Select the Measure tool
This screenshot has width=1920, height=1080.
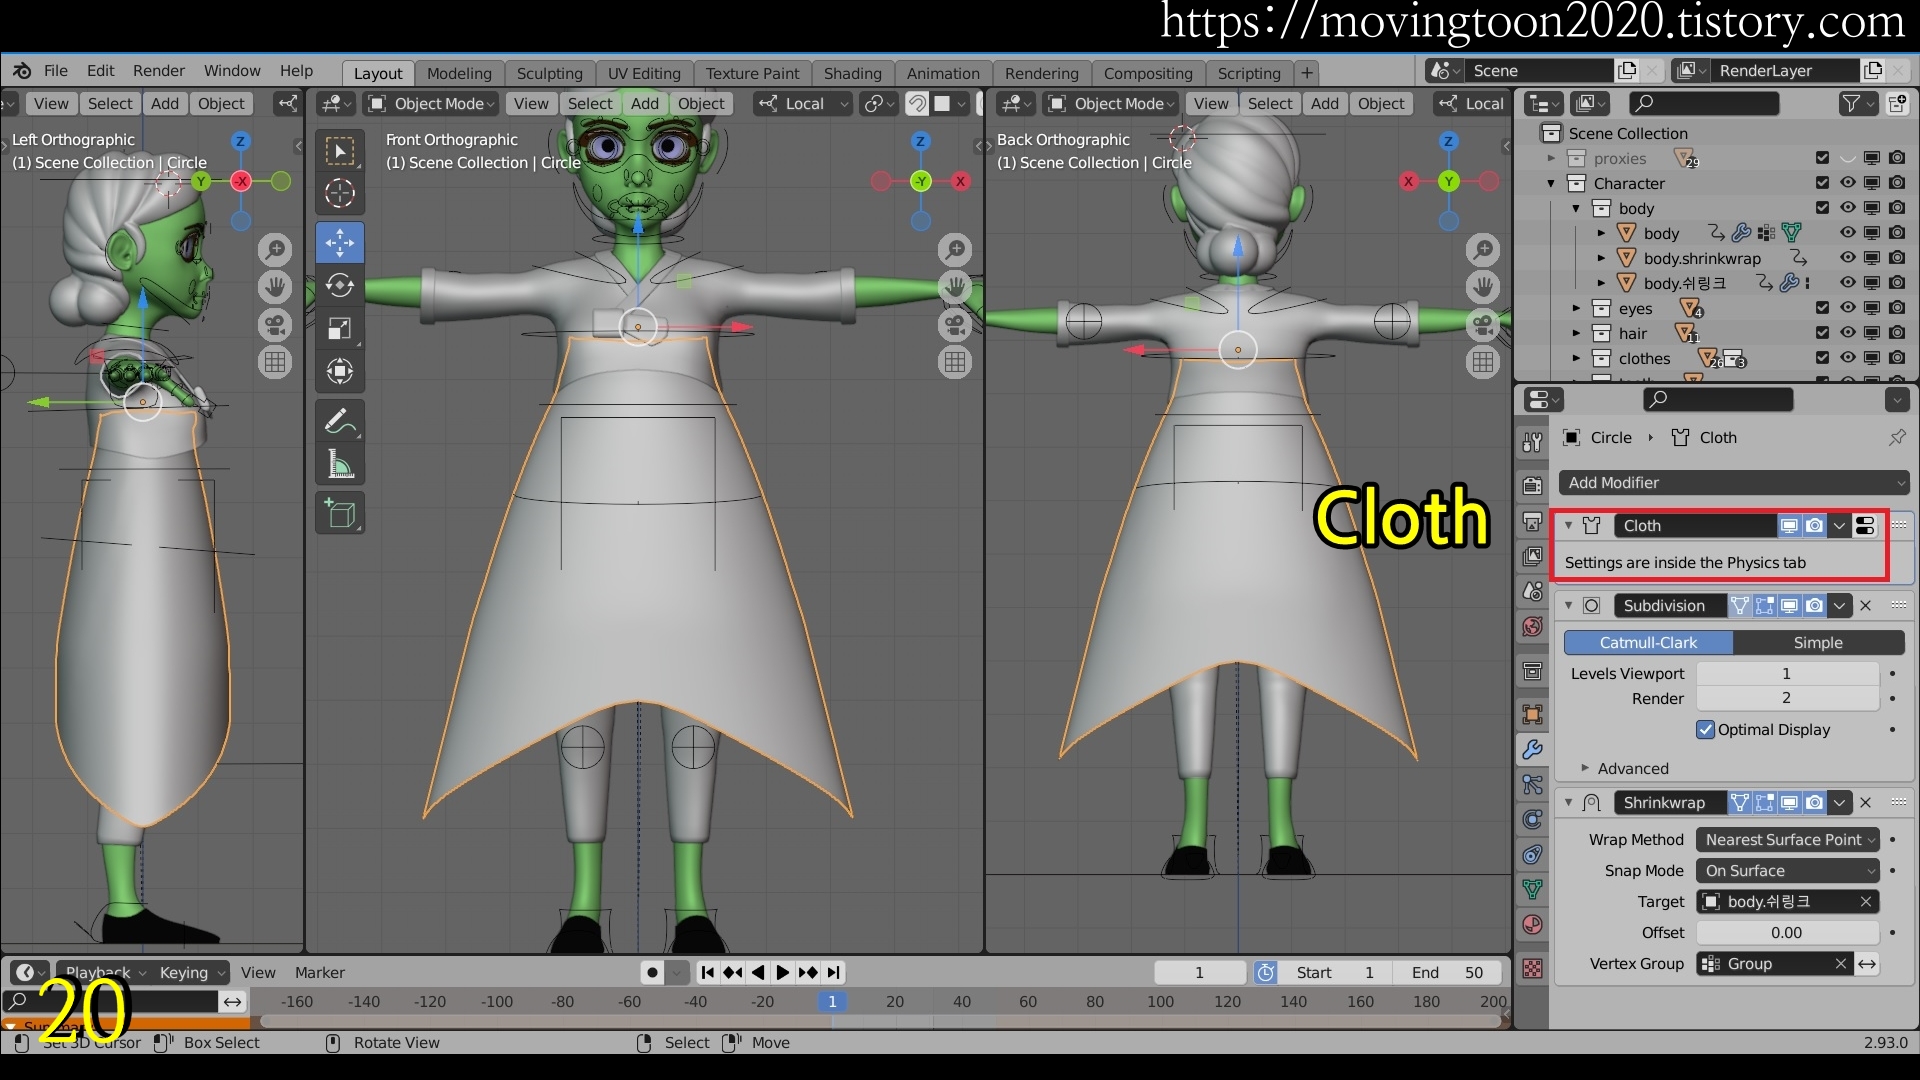[340, 465]
